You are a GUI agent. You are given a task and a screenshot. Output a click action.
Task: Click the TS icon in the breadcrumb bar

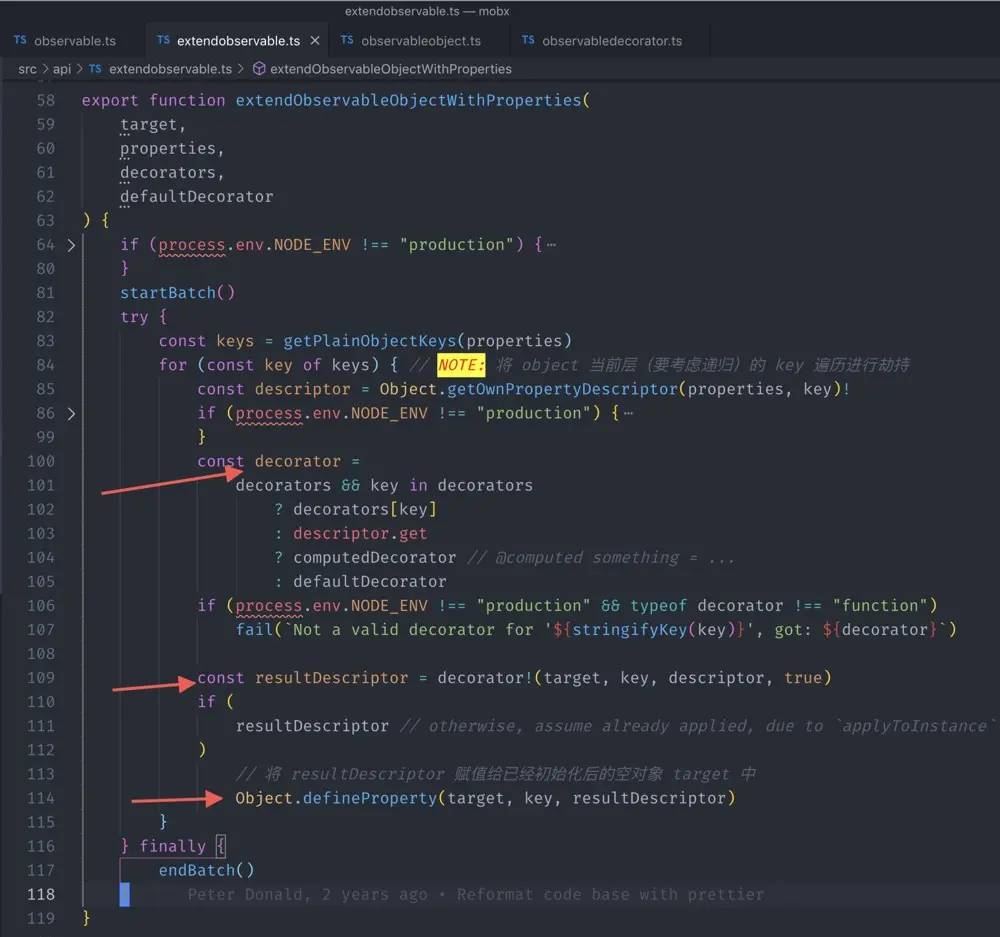(x=94, y=69)
